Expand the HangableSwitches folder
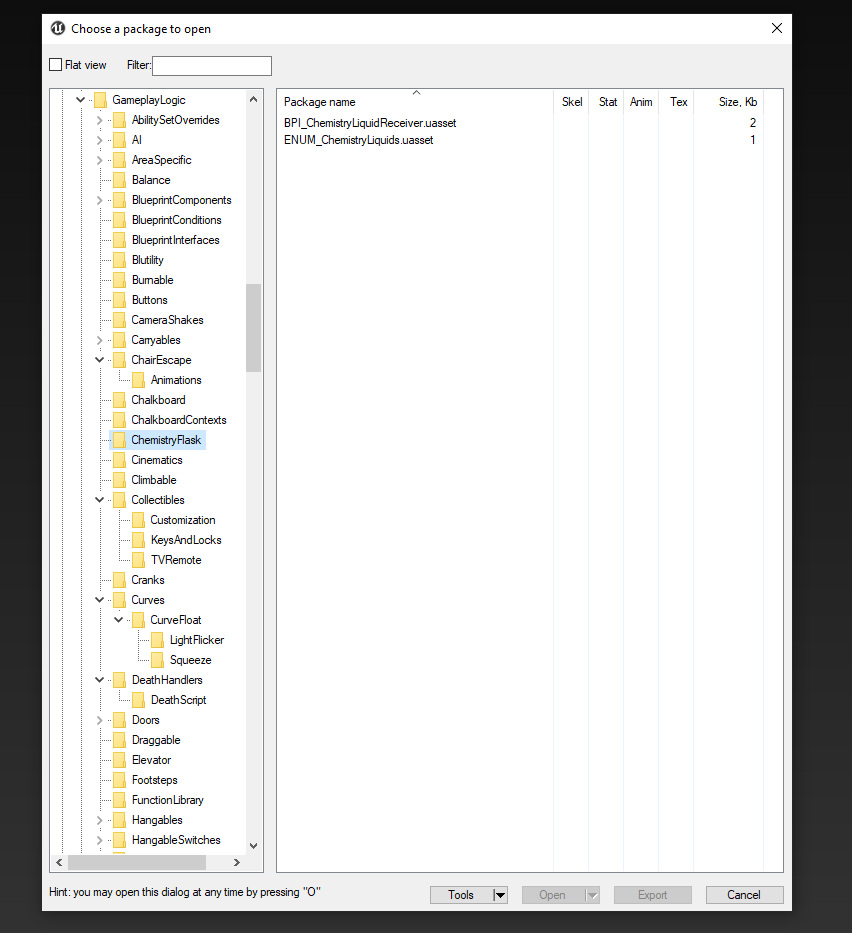 (99, 840)
